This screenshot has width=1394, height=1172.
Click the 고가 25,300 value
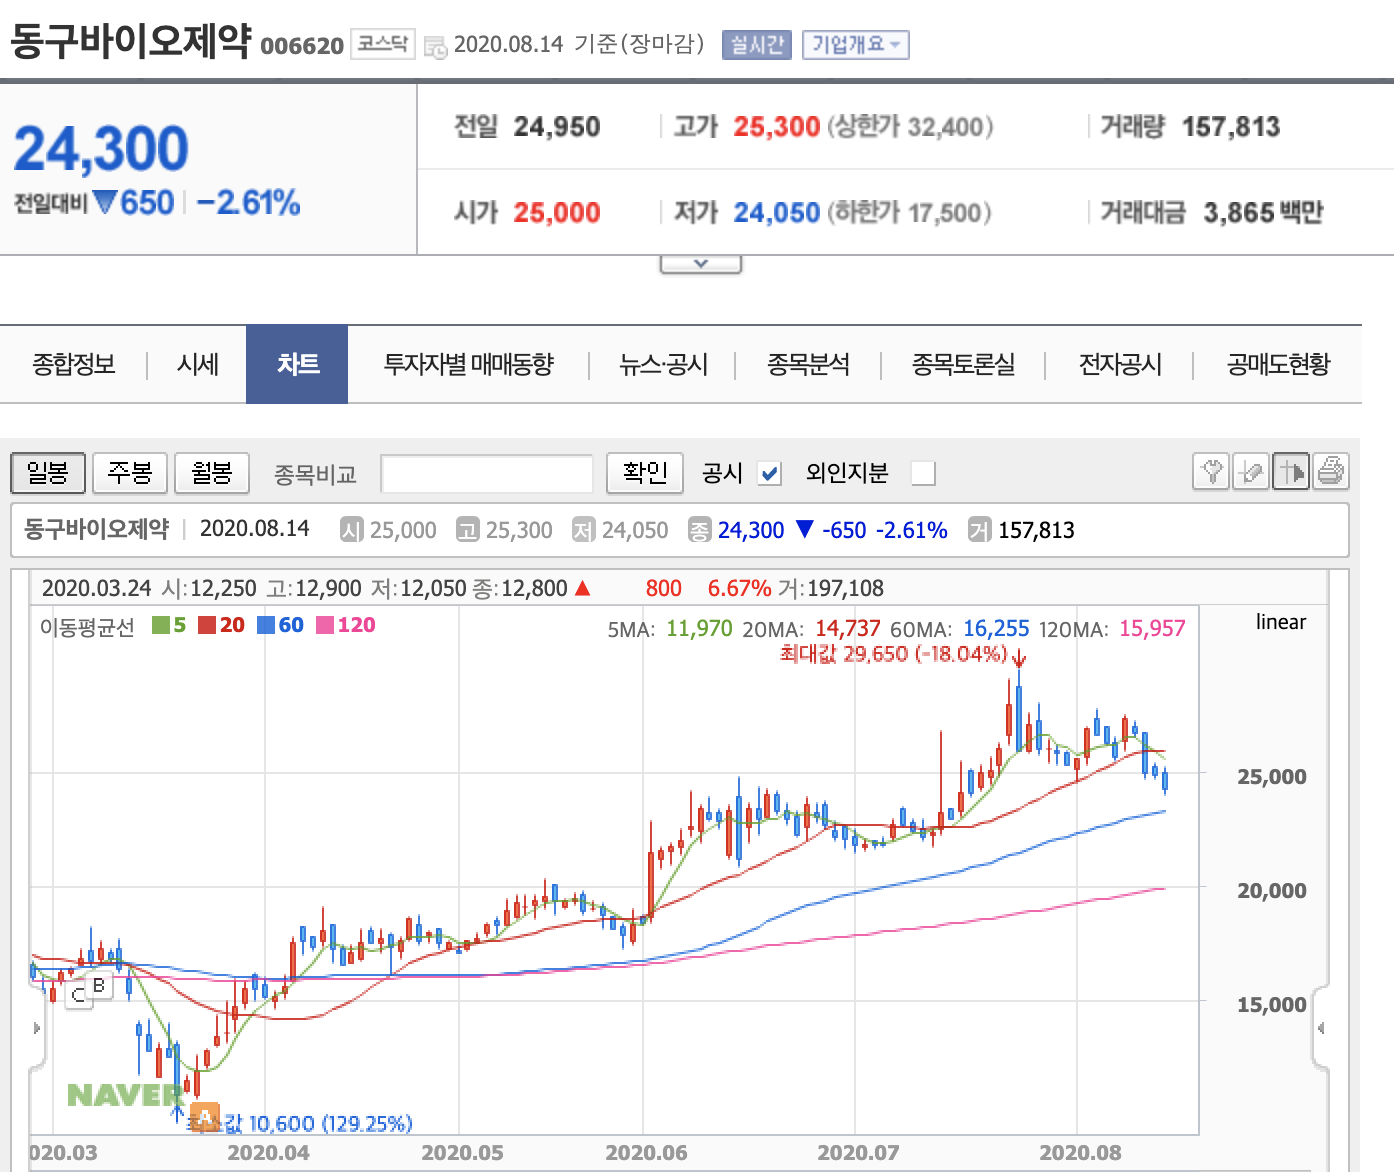coord(777,127)
